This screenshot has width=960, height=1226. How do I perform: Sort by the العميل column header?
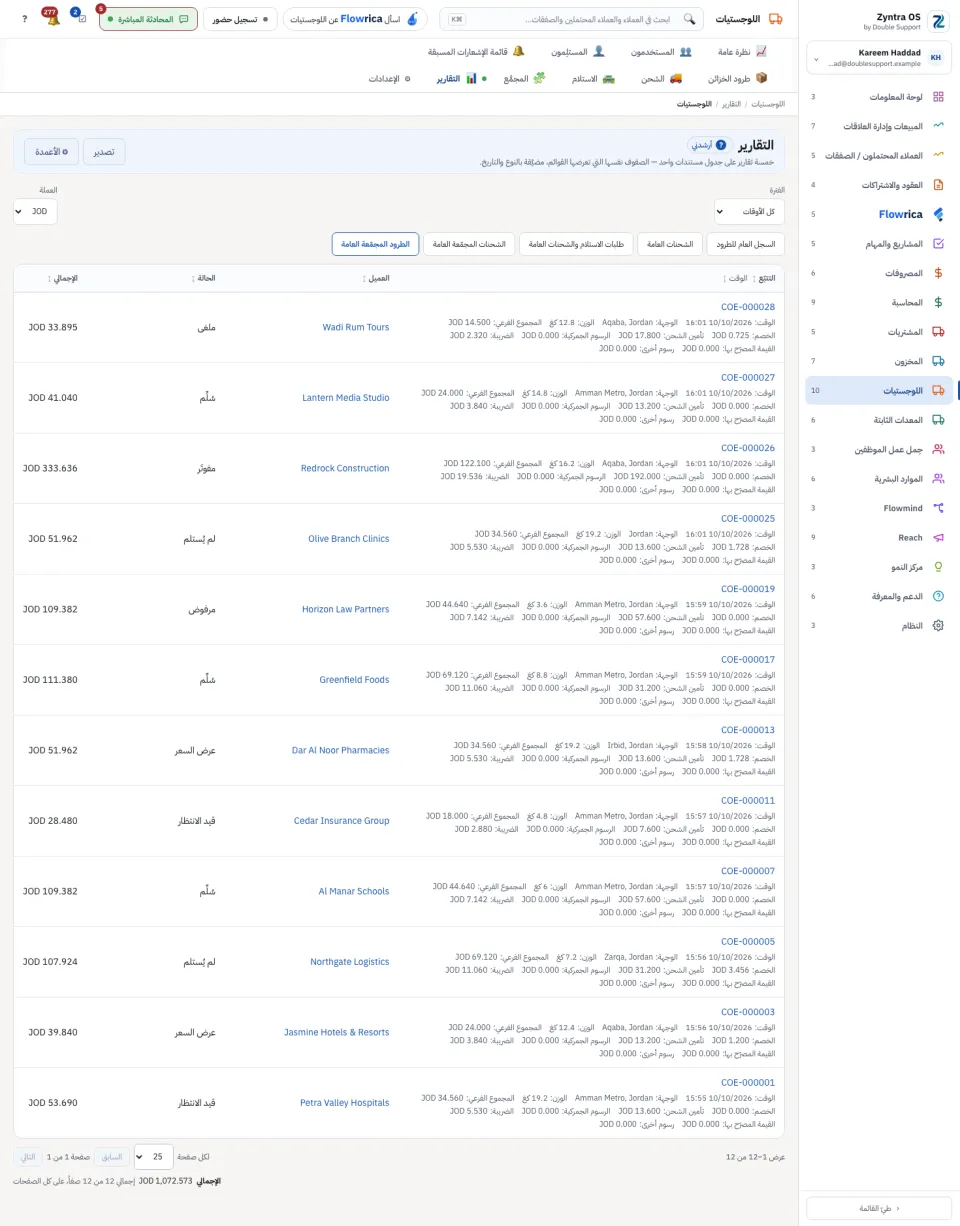tap(376, 278)
